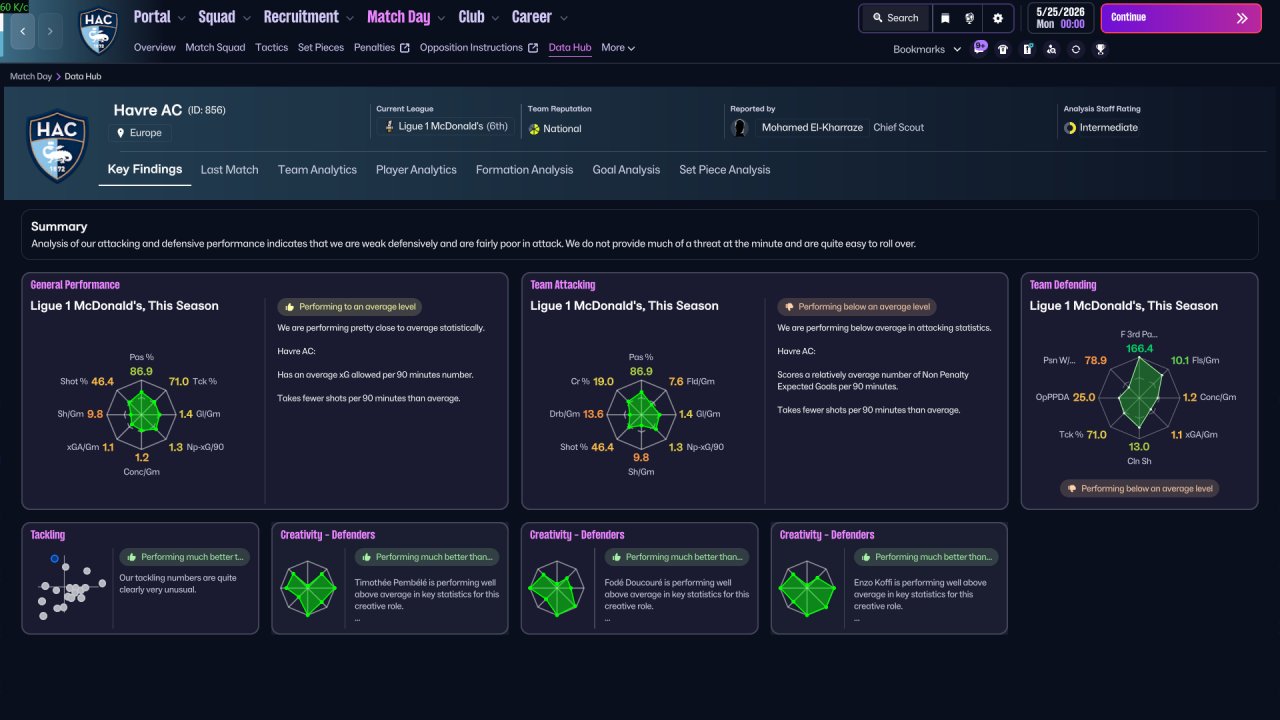
Task: Open the Overview sub-tab
Action: point(154,48)
